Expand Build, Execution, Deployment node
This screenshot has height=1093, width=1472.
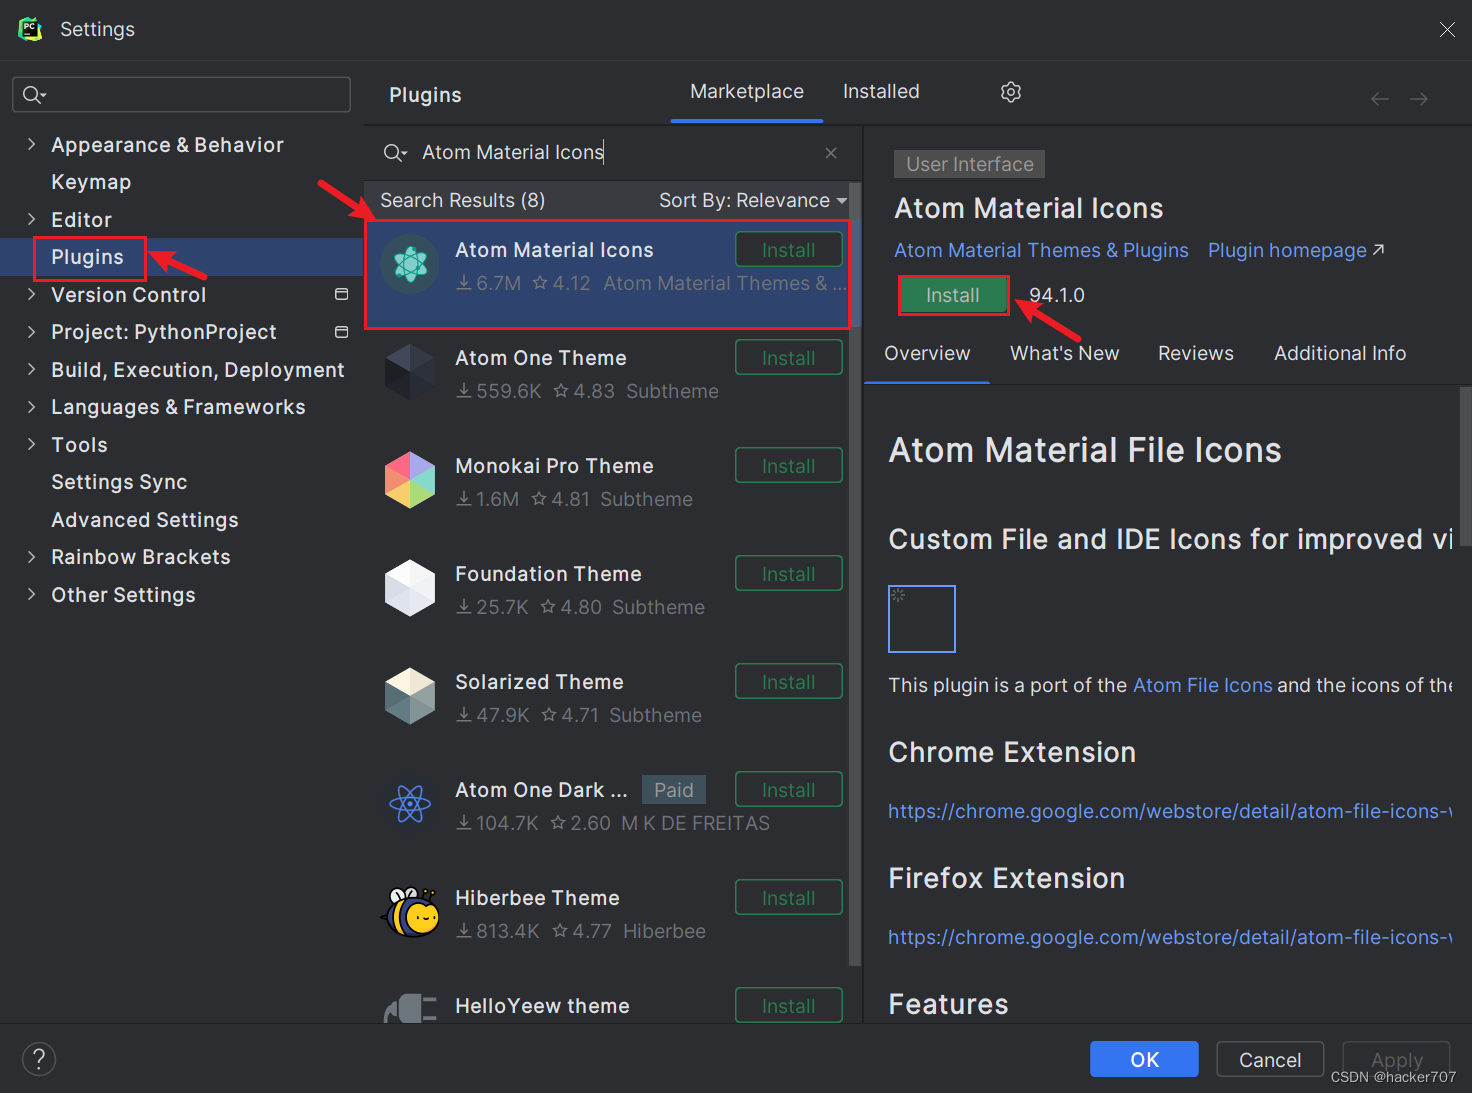tap(31, 369)
